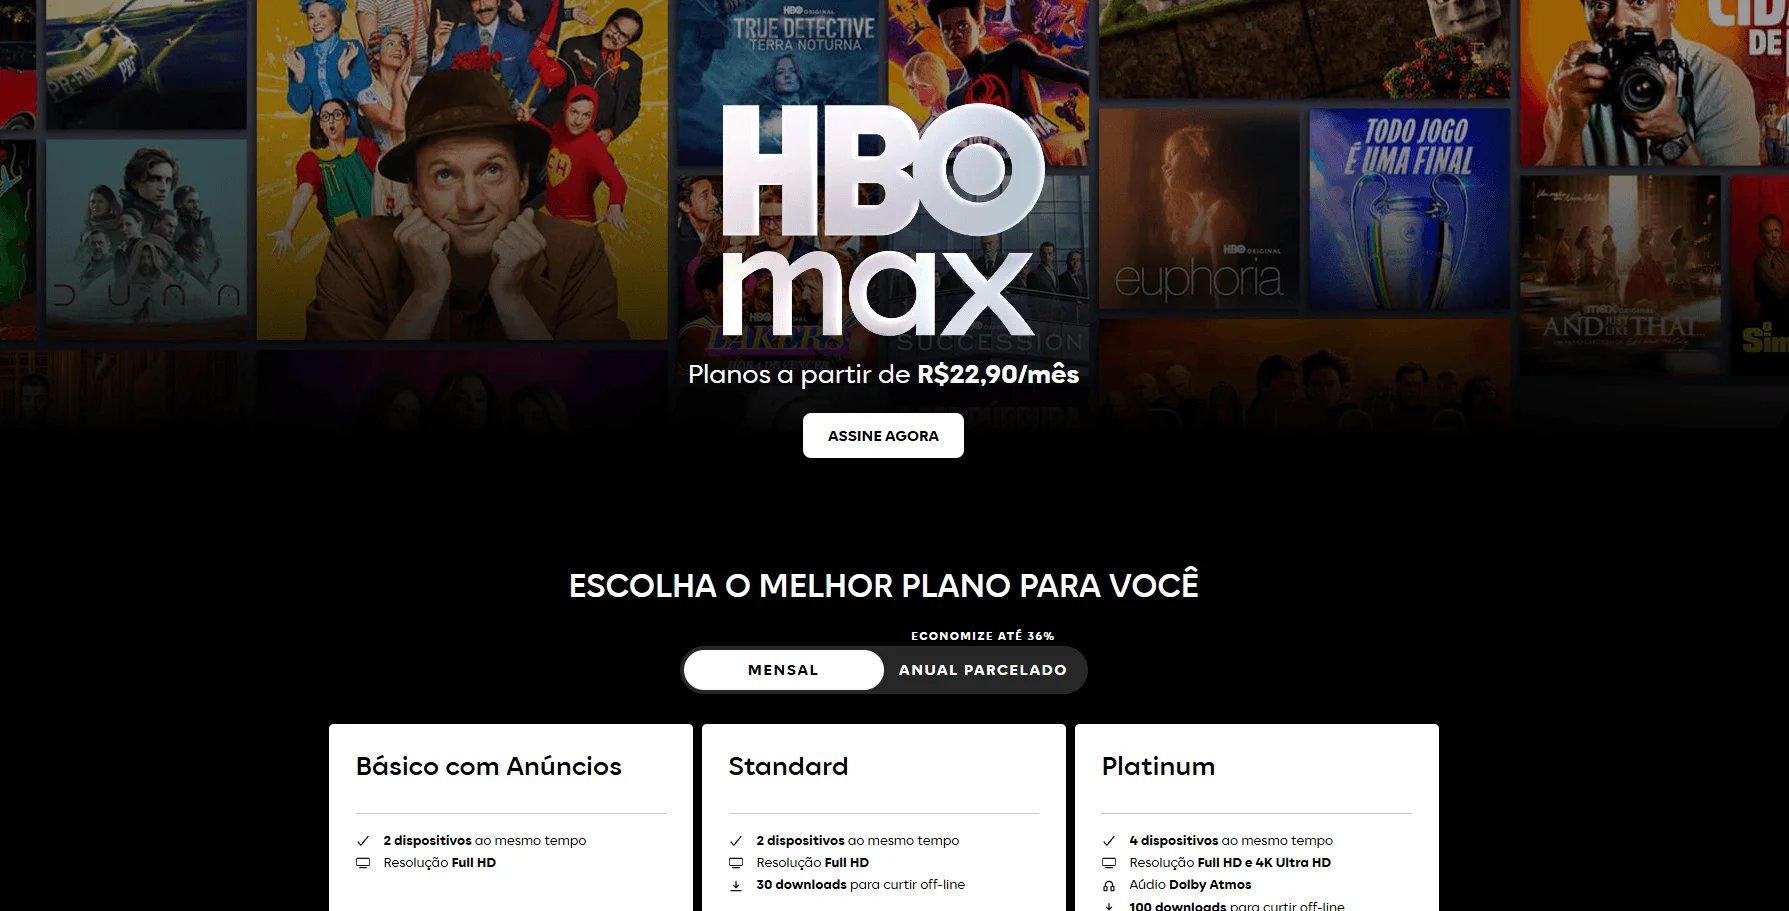1789x911 pixels.
Task: Click the monitor icon beside Standard Resolução Full HD
Action: [736, 863]
